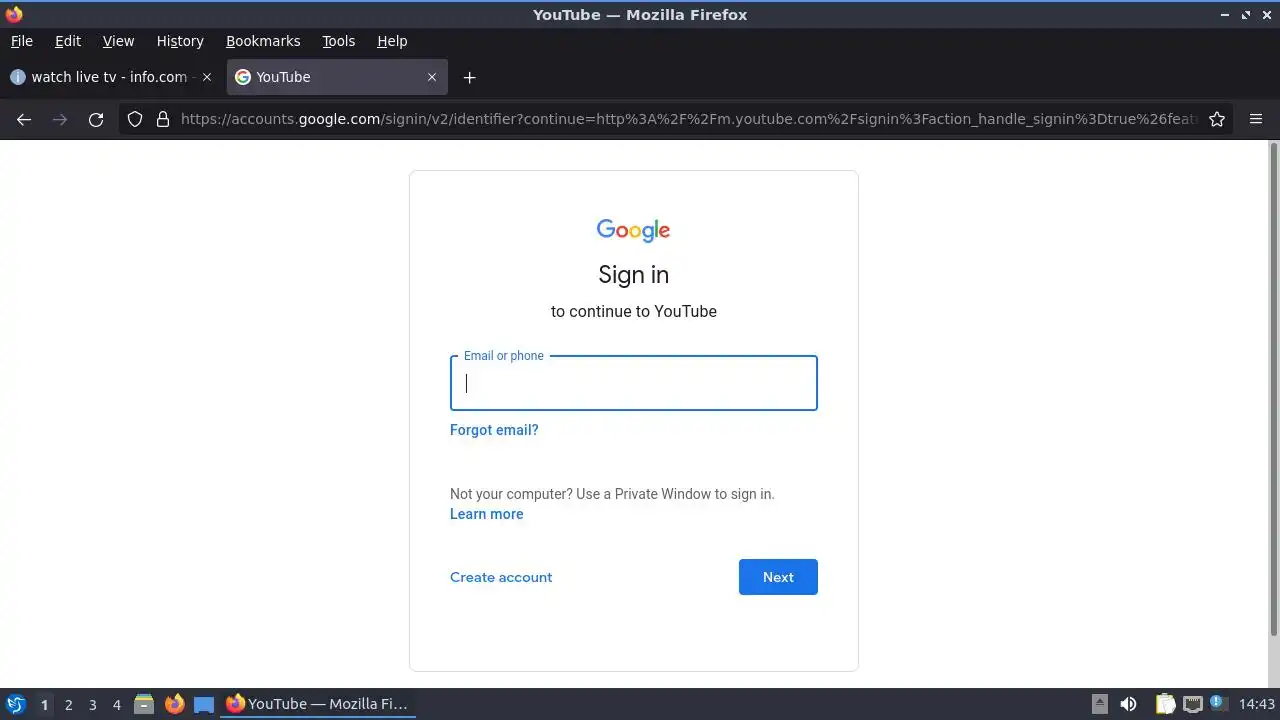
Task: Open the Bookmarks menu
Action: point(263,41)
